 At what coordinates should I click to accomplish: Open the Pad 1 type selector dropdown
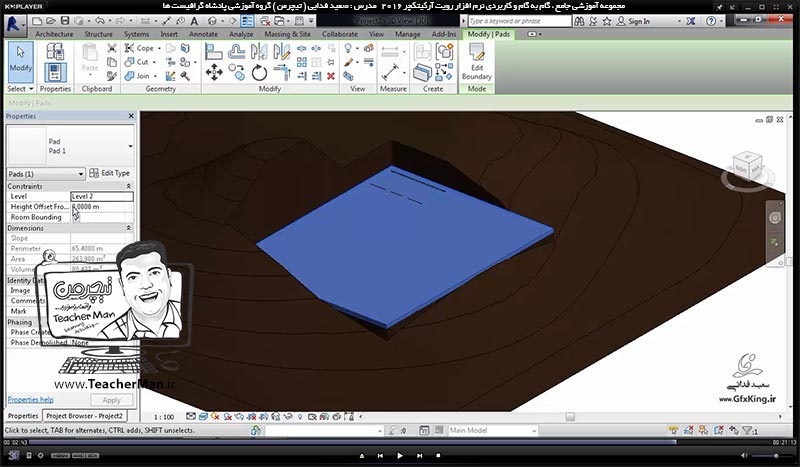(130, 146)
